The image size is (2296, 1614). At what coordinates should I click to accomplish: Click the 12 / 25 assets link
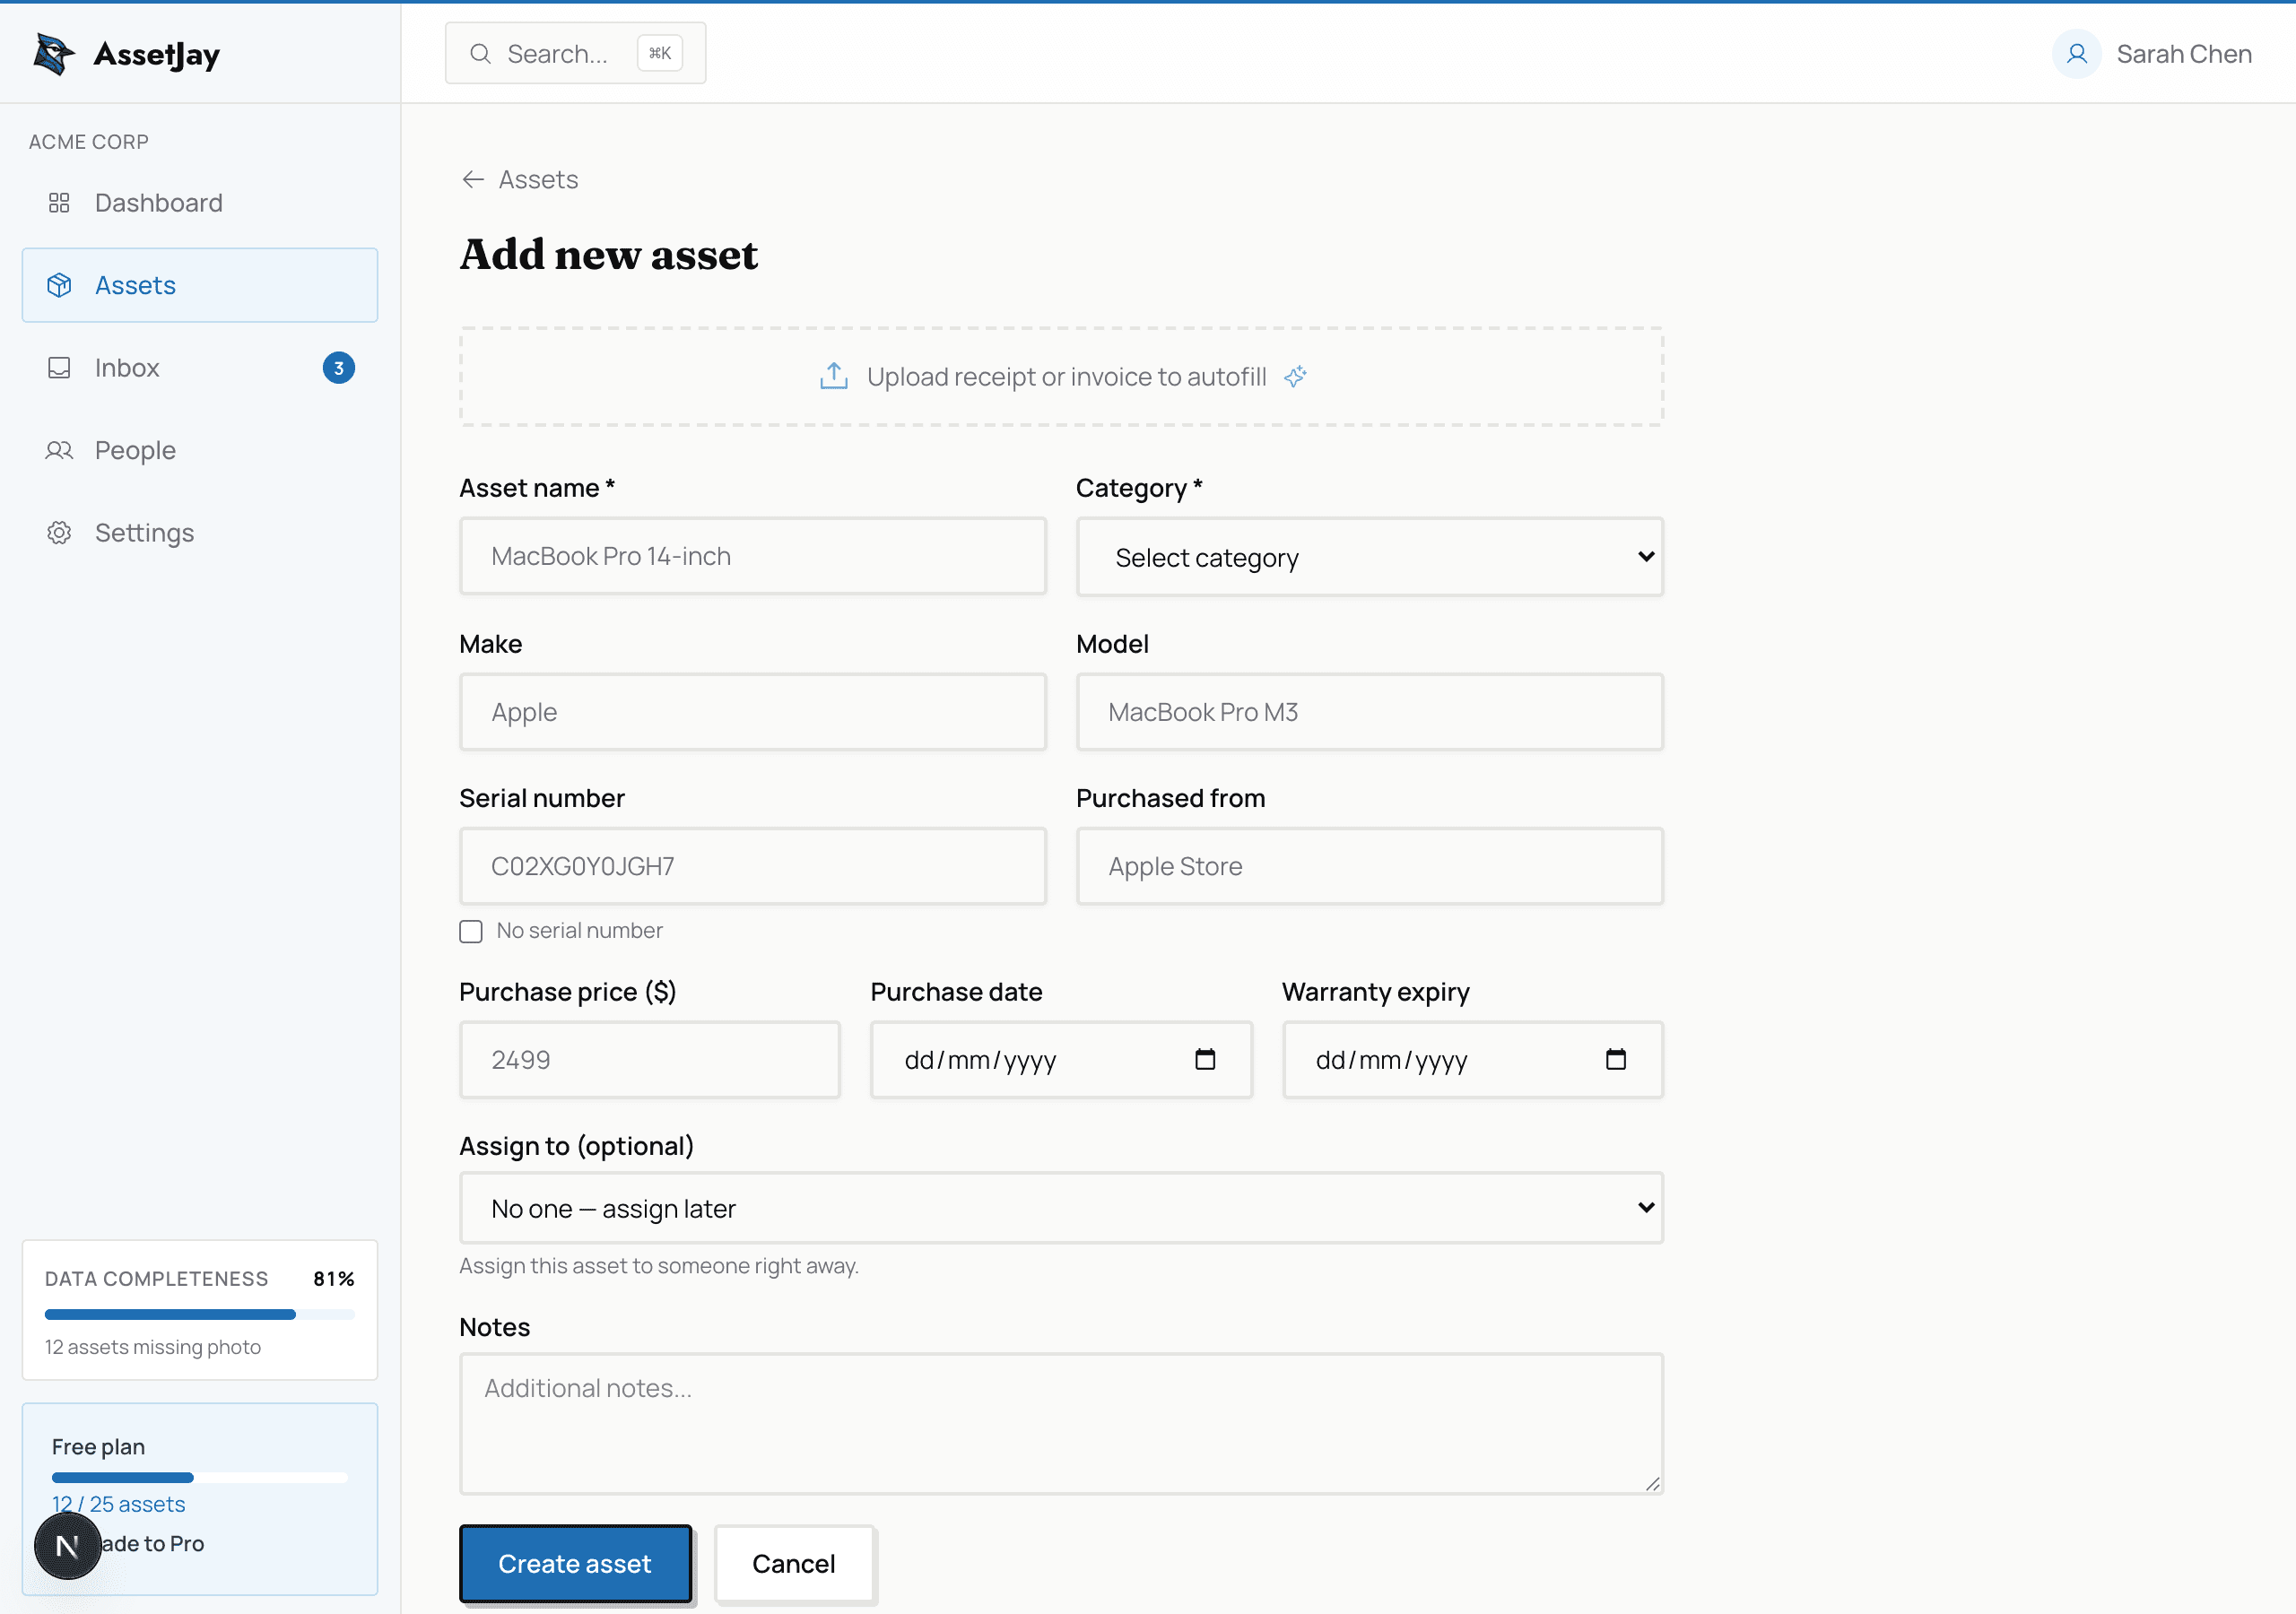point(118,1503)
